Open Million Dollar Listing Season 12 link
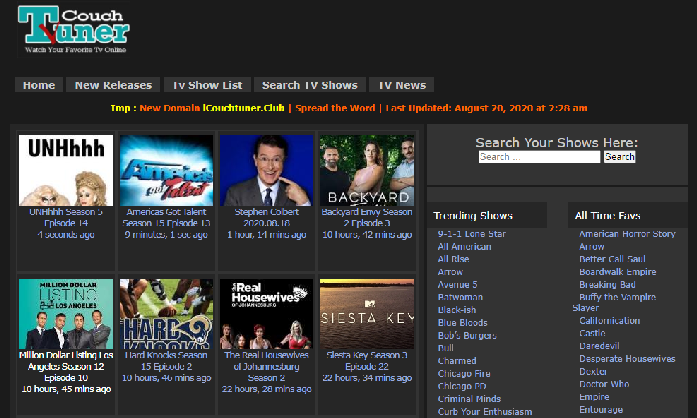Image resolution: width=697 pixels, height=418 pixels. [x=66, y=366]
